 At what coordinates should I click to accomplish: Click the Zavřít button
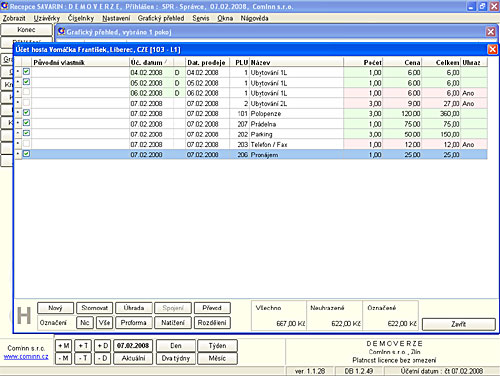pos(459,324)
